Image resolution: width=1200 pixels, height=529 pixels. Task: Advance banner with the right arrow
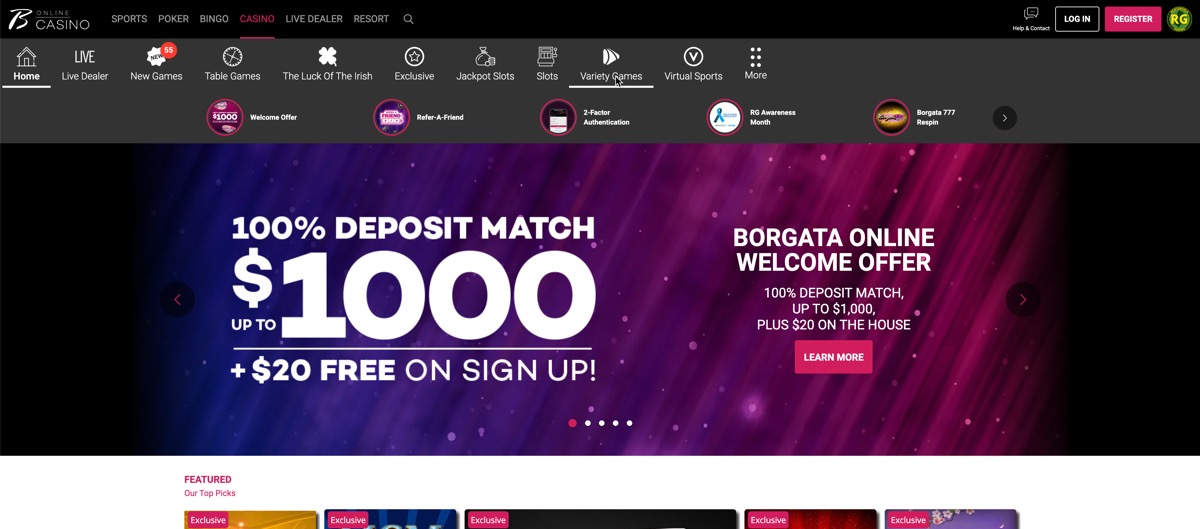pos(1022,299)
